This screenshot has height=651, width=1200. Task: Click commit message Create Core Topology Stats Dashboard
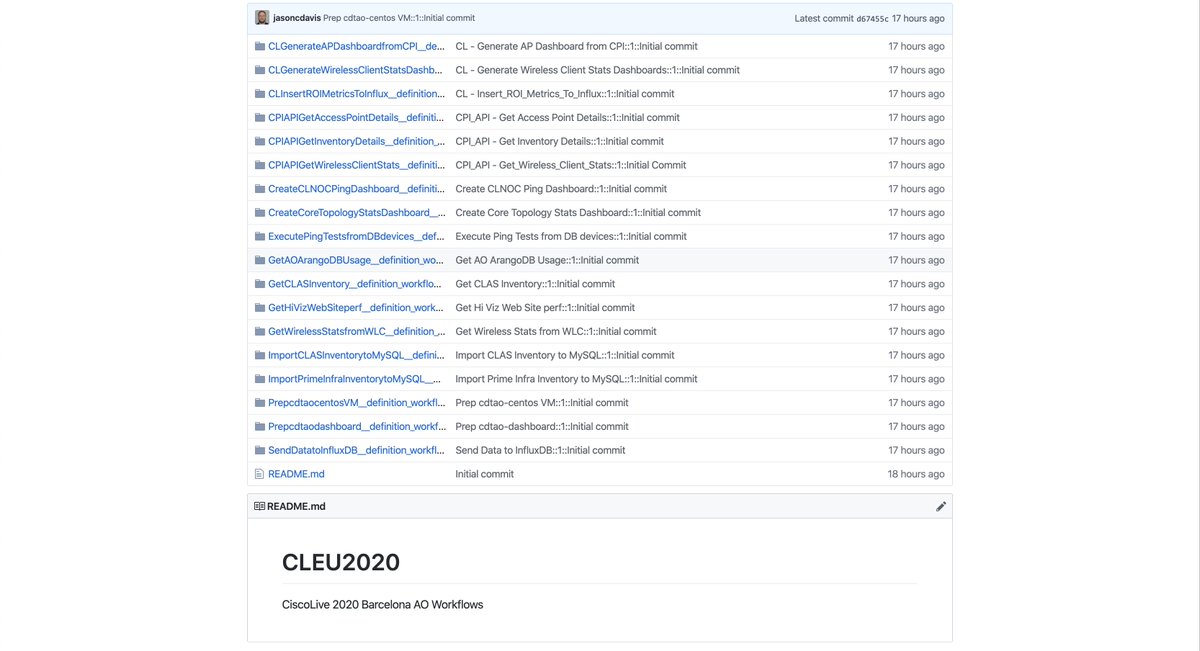(x=578, y=212)
